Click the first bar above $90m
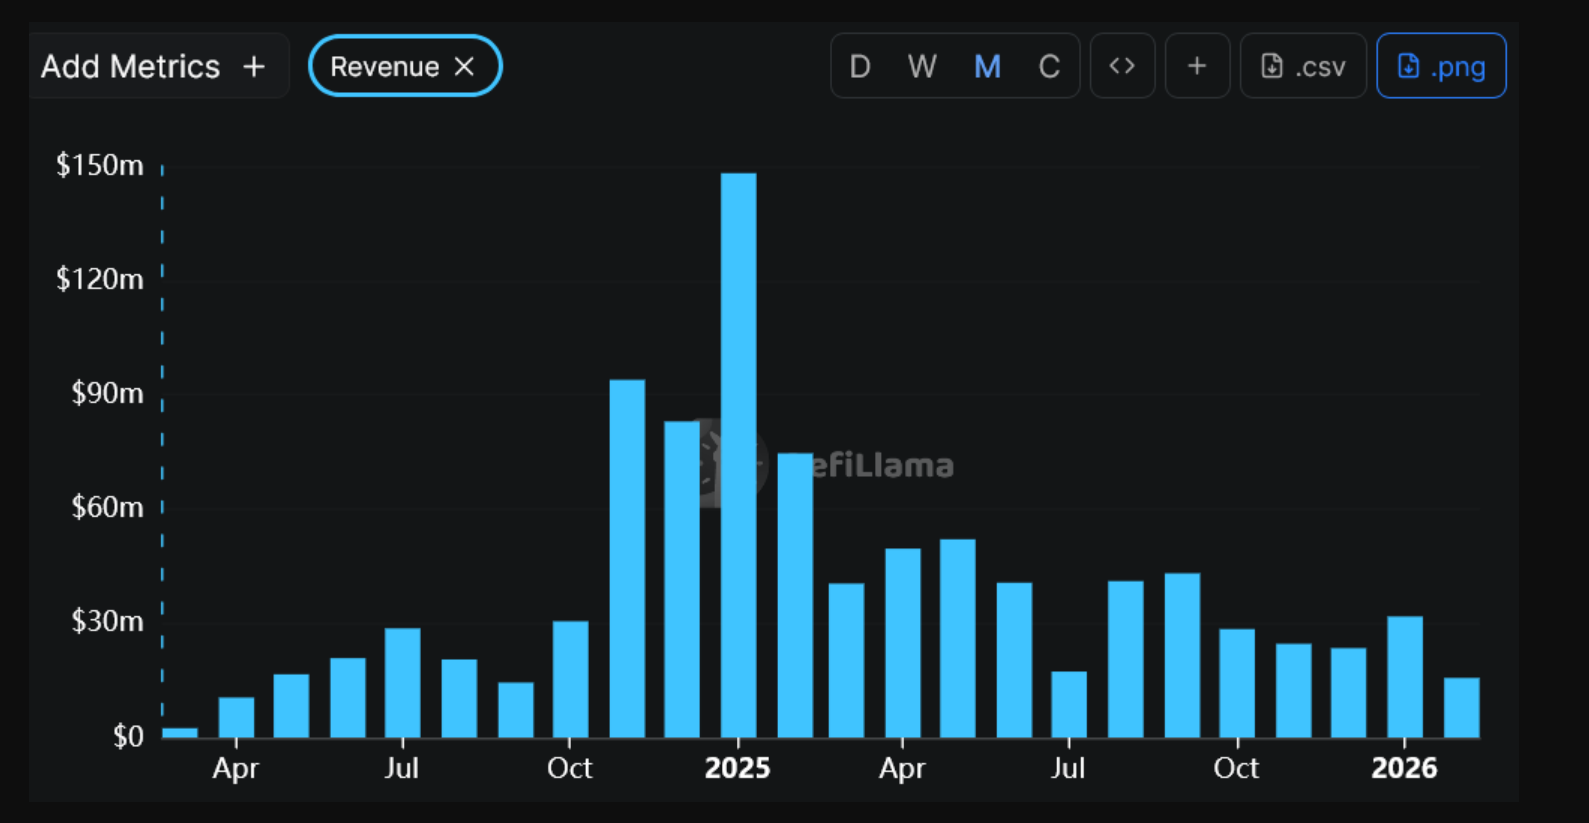 (x=627, y=558)
